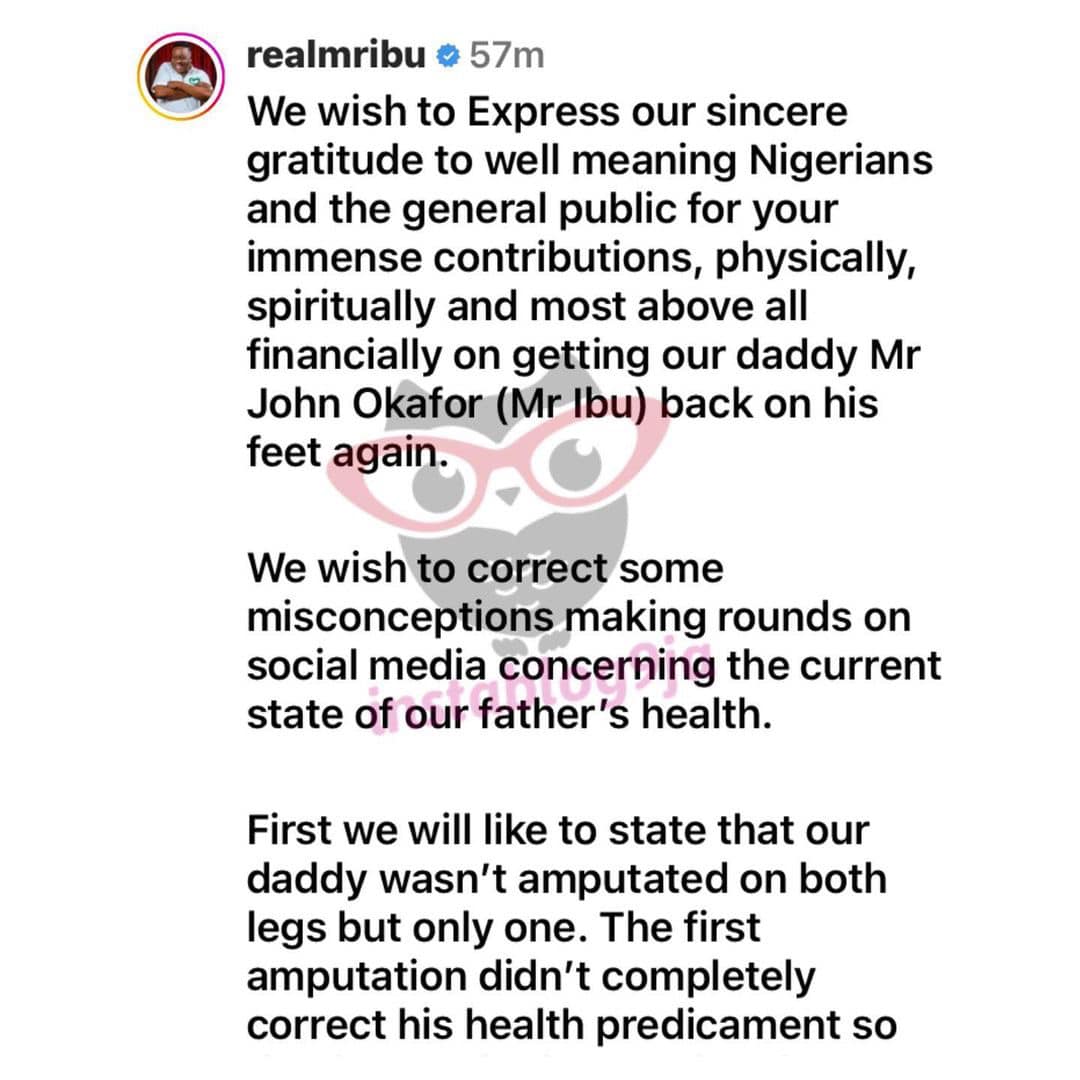Click the blue verified badge
This screenshot has height=1080, width=1080.
tap(448, 56)
